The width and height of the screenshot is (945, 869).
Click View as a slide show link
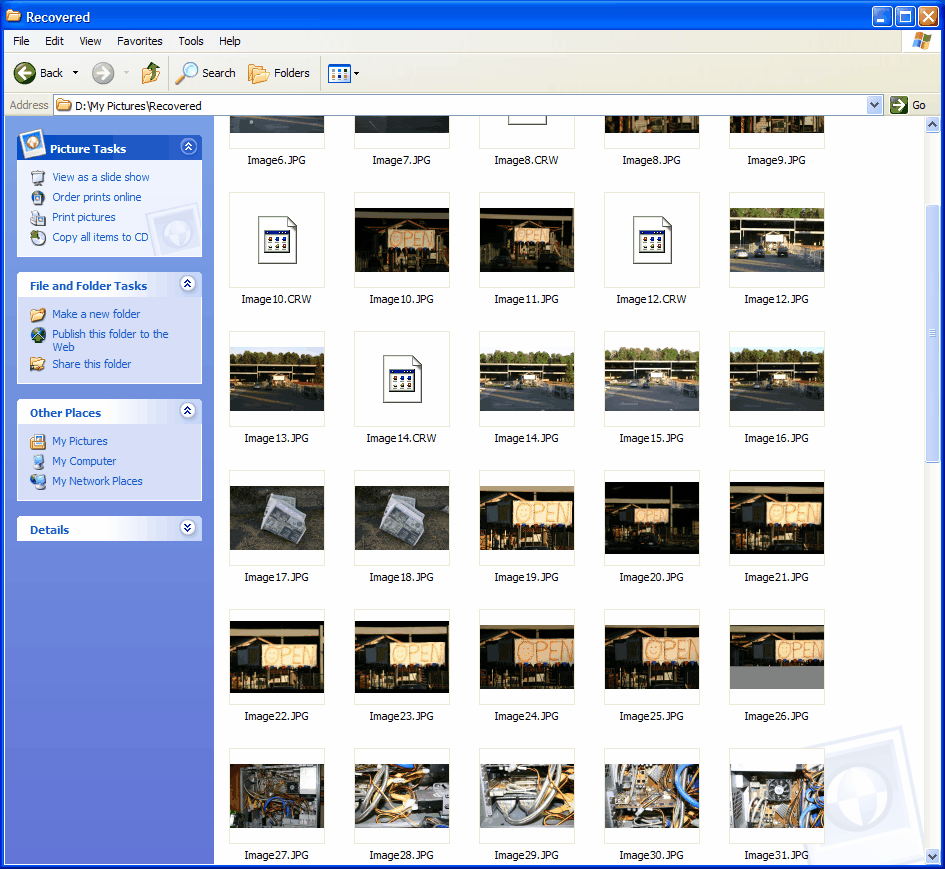tap(100, 177)
